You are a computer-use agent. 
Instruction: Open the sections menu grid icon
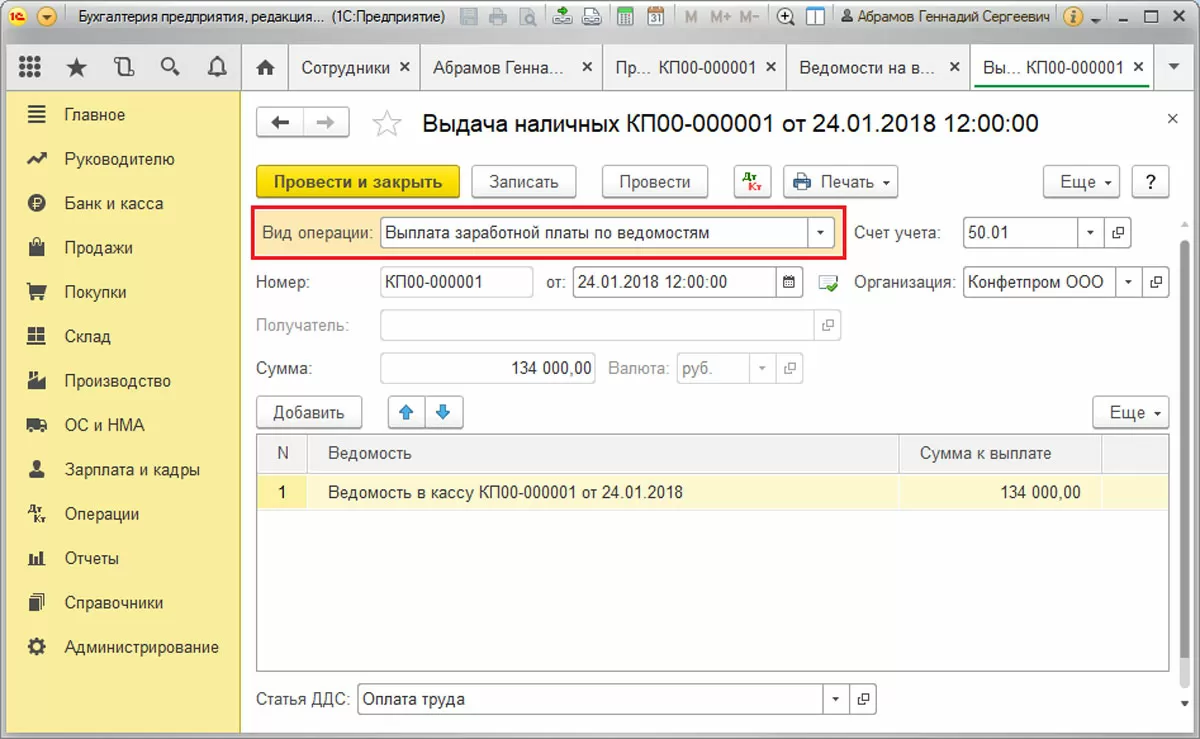[x=30, y=67]
